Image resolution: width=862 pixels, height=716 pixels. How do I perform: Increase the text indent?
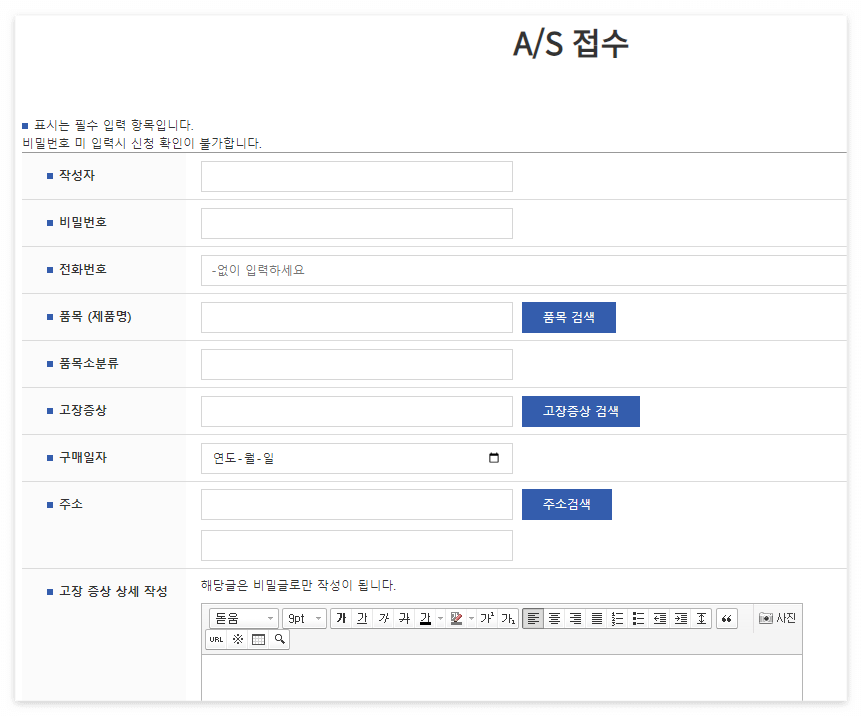pyautogui.click(x=681, y=619)
